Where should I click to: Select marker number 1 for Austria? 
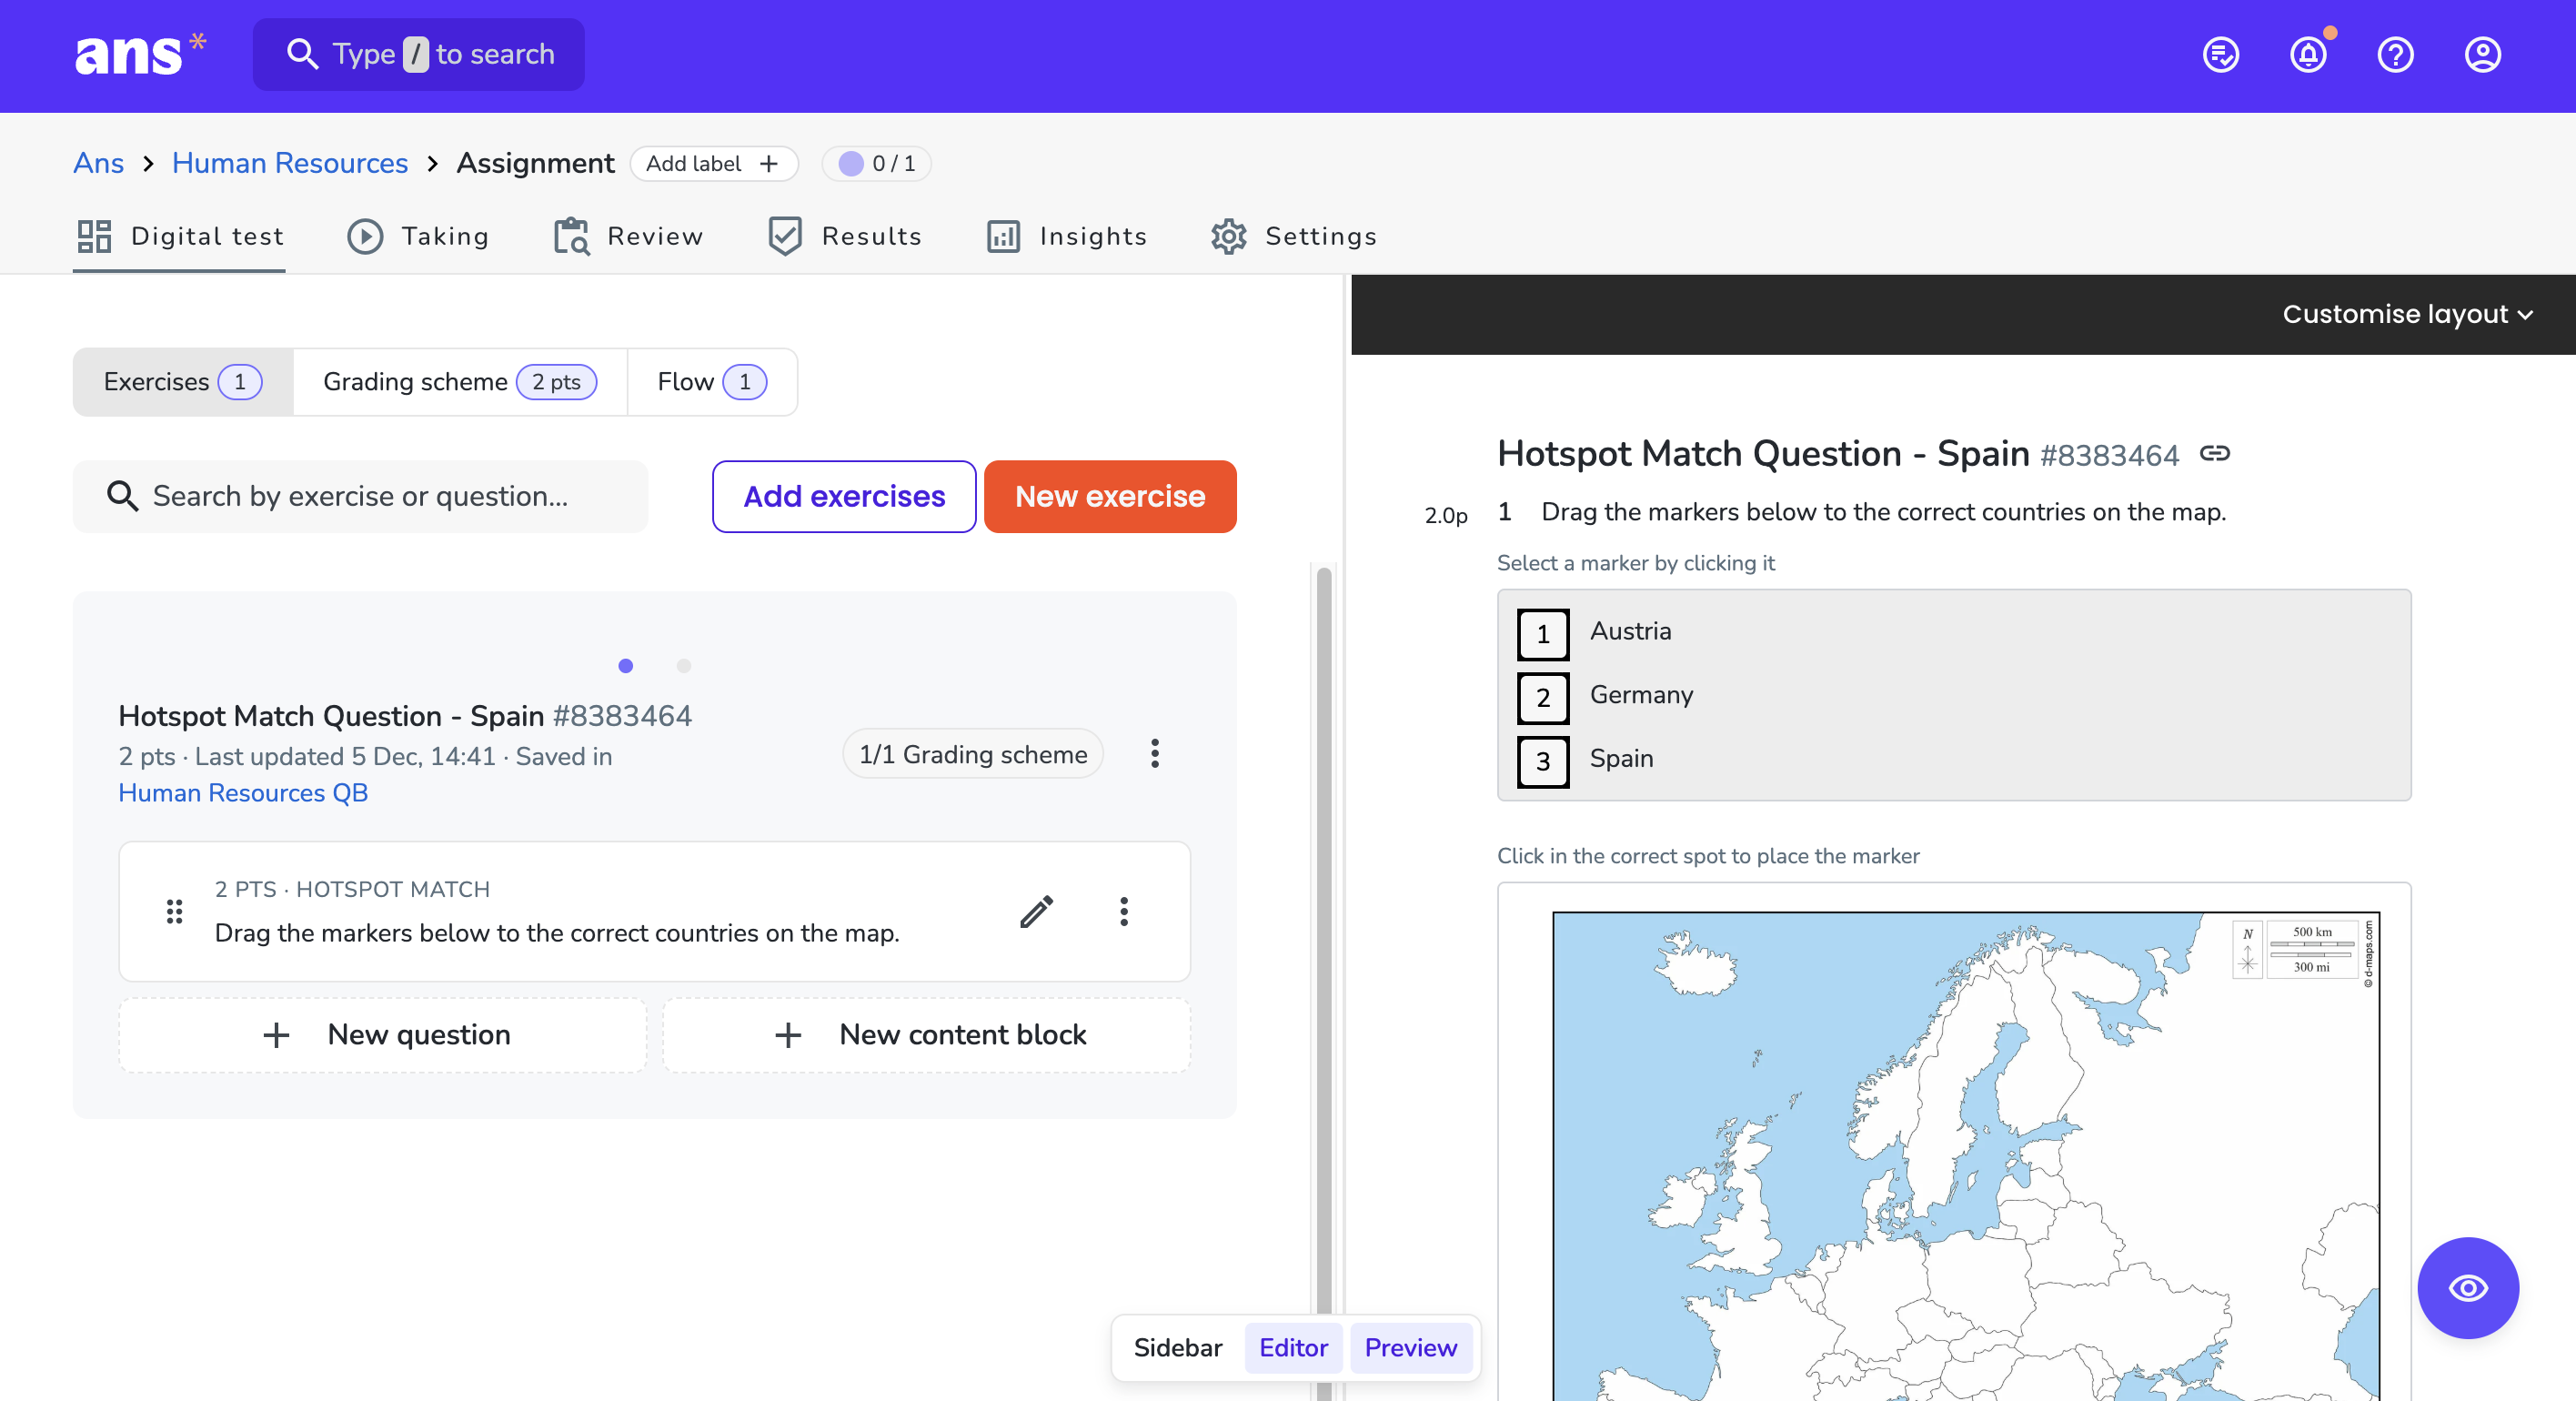(1543, 634)
